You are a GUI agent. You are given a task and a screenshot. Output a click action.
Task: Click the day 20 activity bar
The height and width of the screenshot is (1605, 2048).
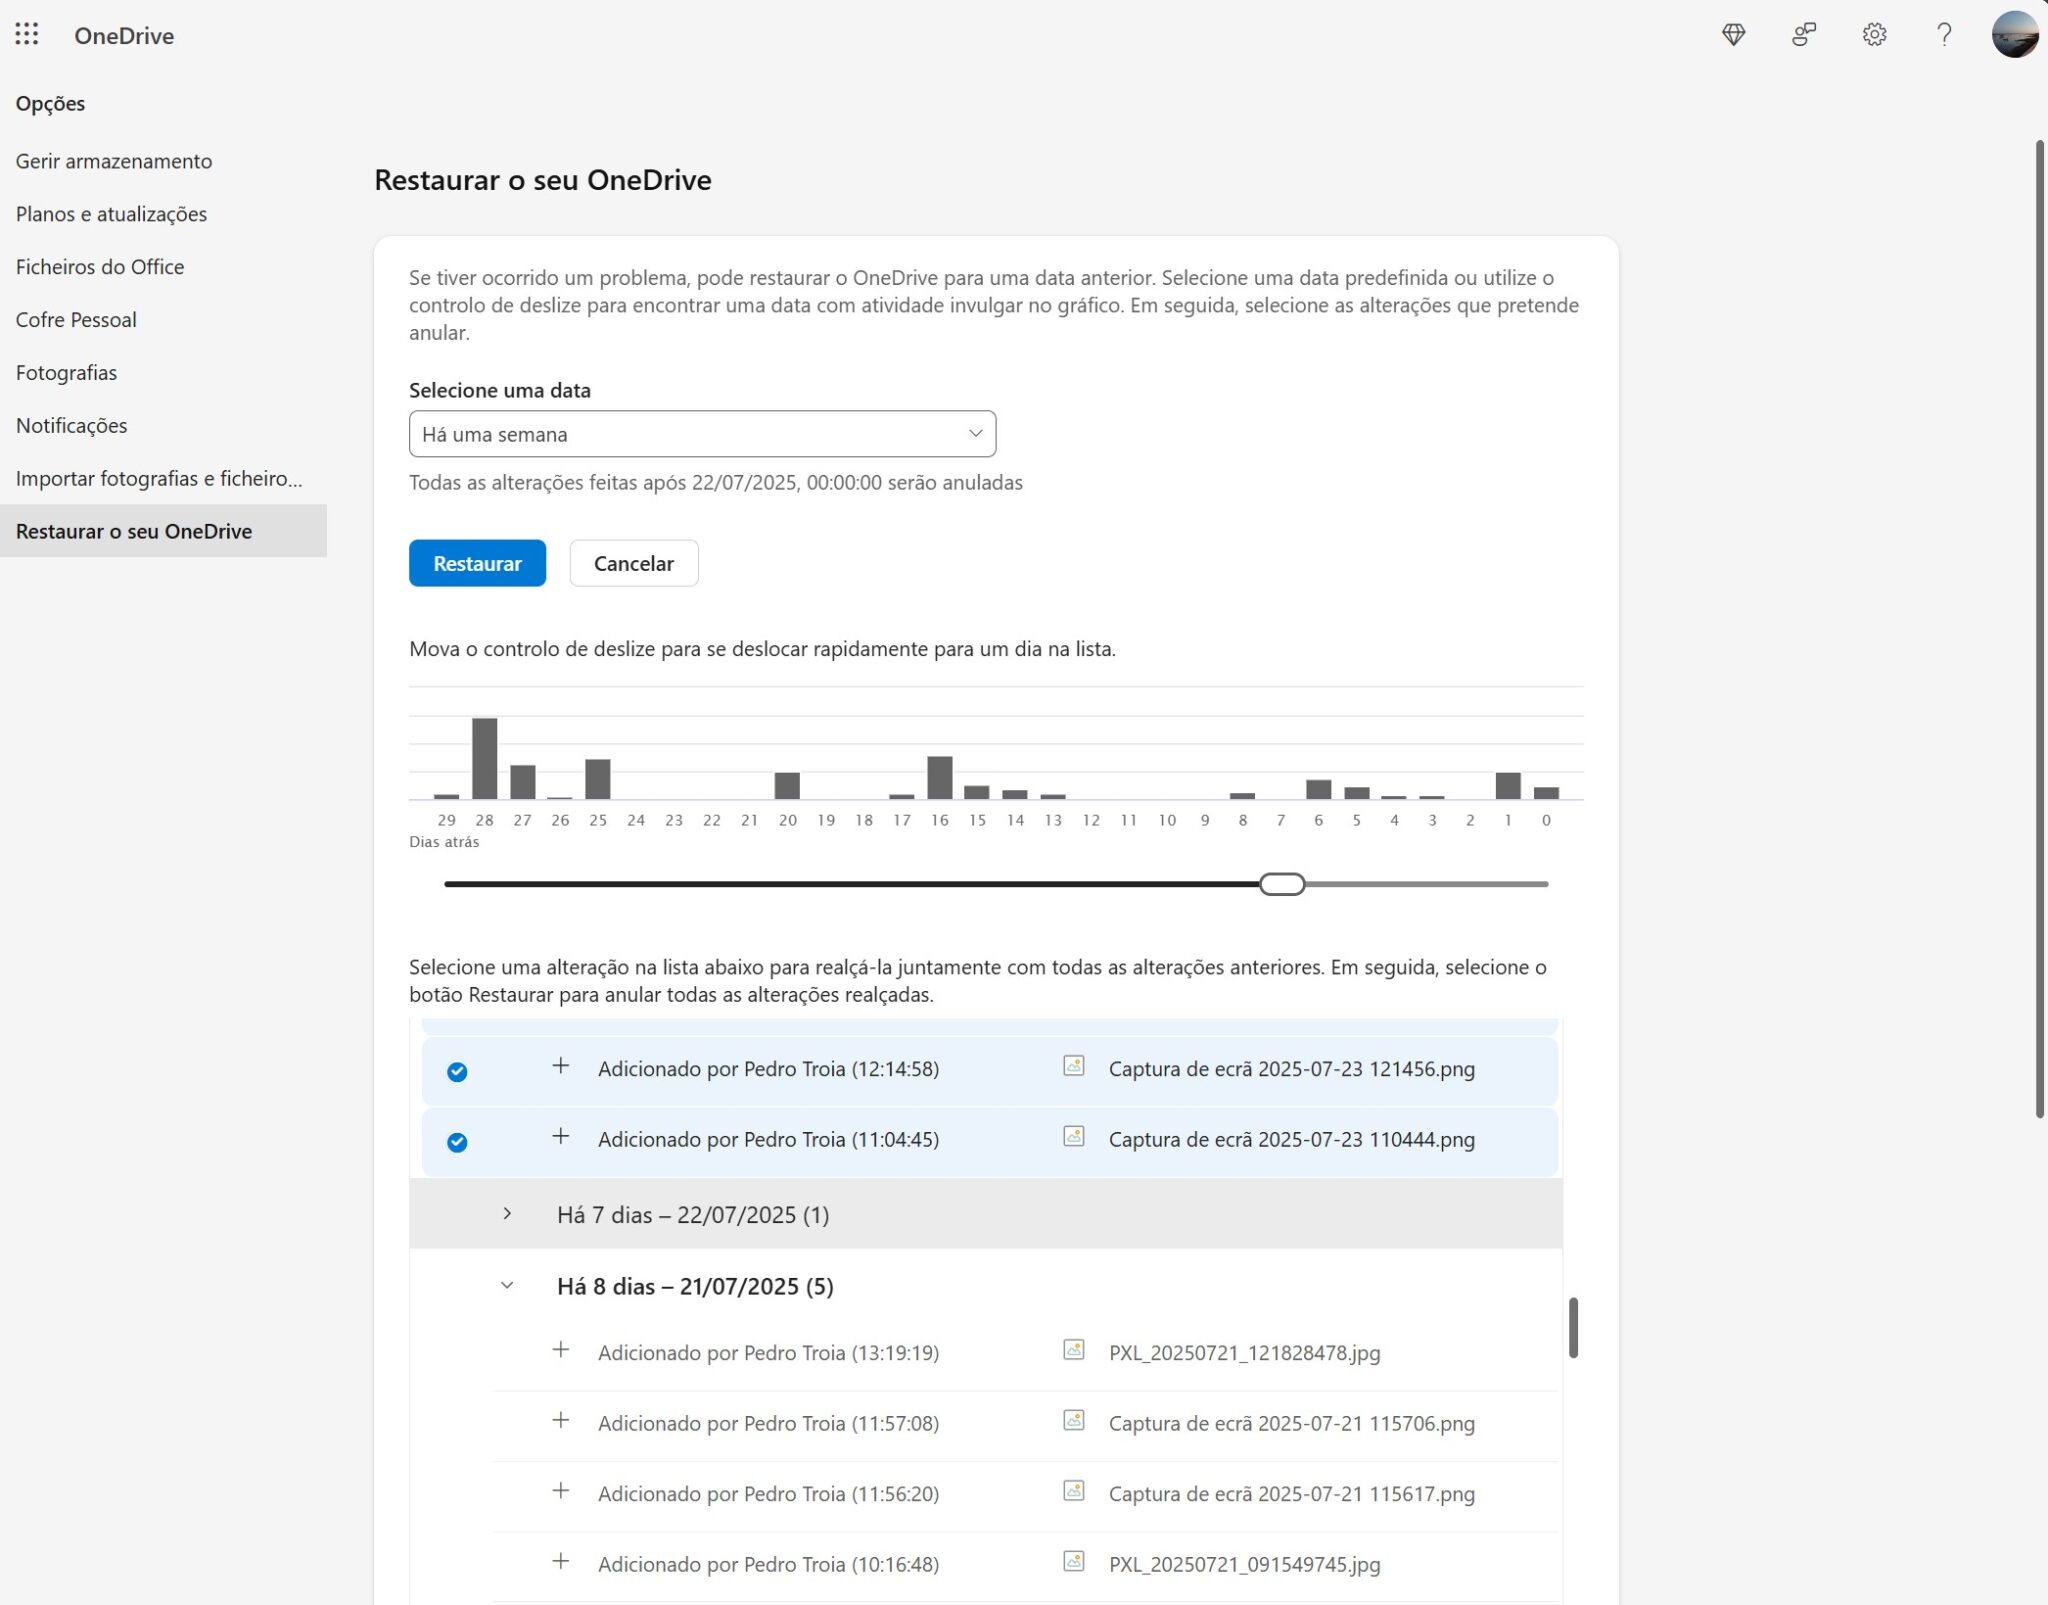[x=788, y=786]
